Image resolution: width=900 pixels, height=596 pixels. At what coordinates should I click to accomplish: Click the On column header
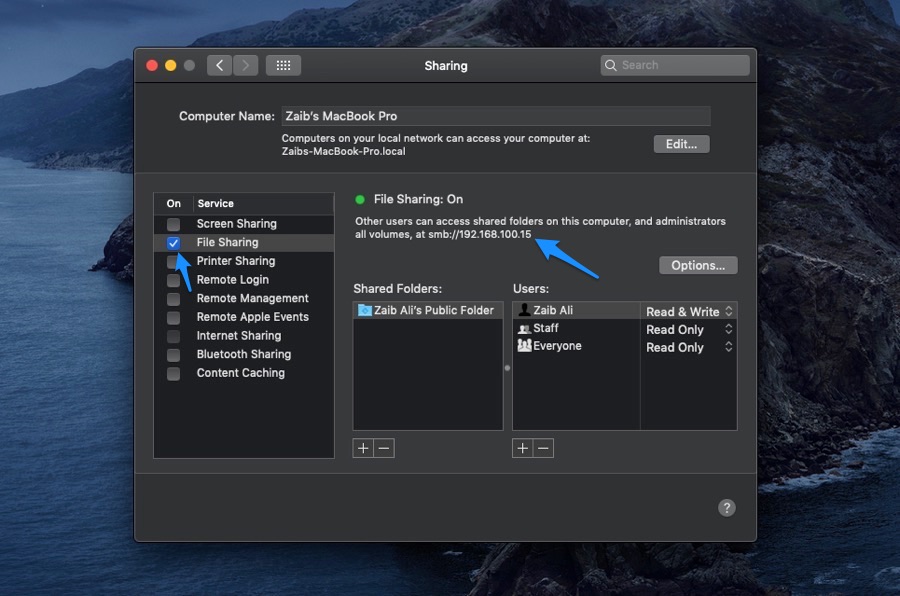[x=173, y=203]
